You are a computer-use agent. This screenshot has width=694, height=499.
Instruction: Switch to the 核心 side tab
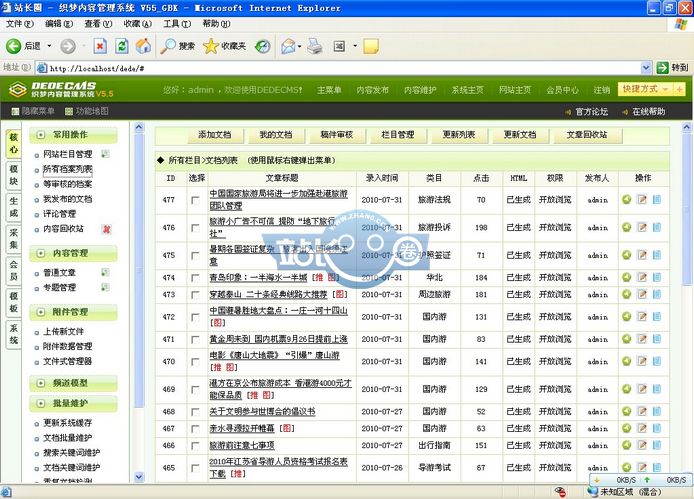click(x=14, y=143)
